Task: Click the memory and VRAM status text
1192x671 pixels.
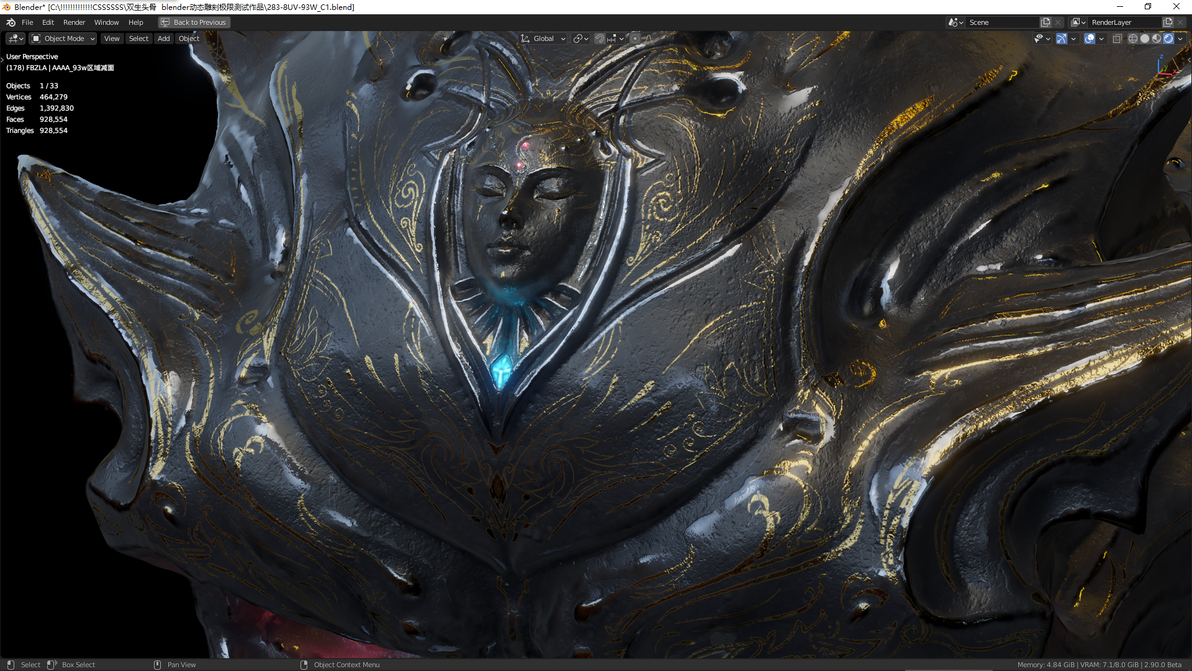Action: 1099,664
